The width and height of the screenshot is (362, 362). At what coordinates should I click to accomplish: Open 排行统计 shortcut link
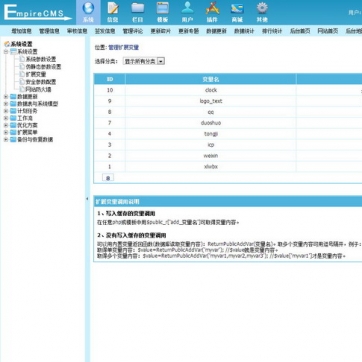[272, 31]
